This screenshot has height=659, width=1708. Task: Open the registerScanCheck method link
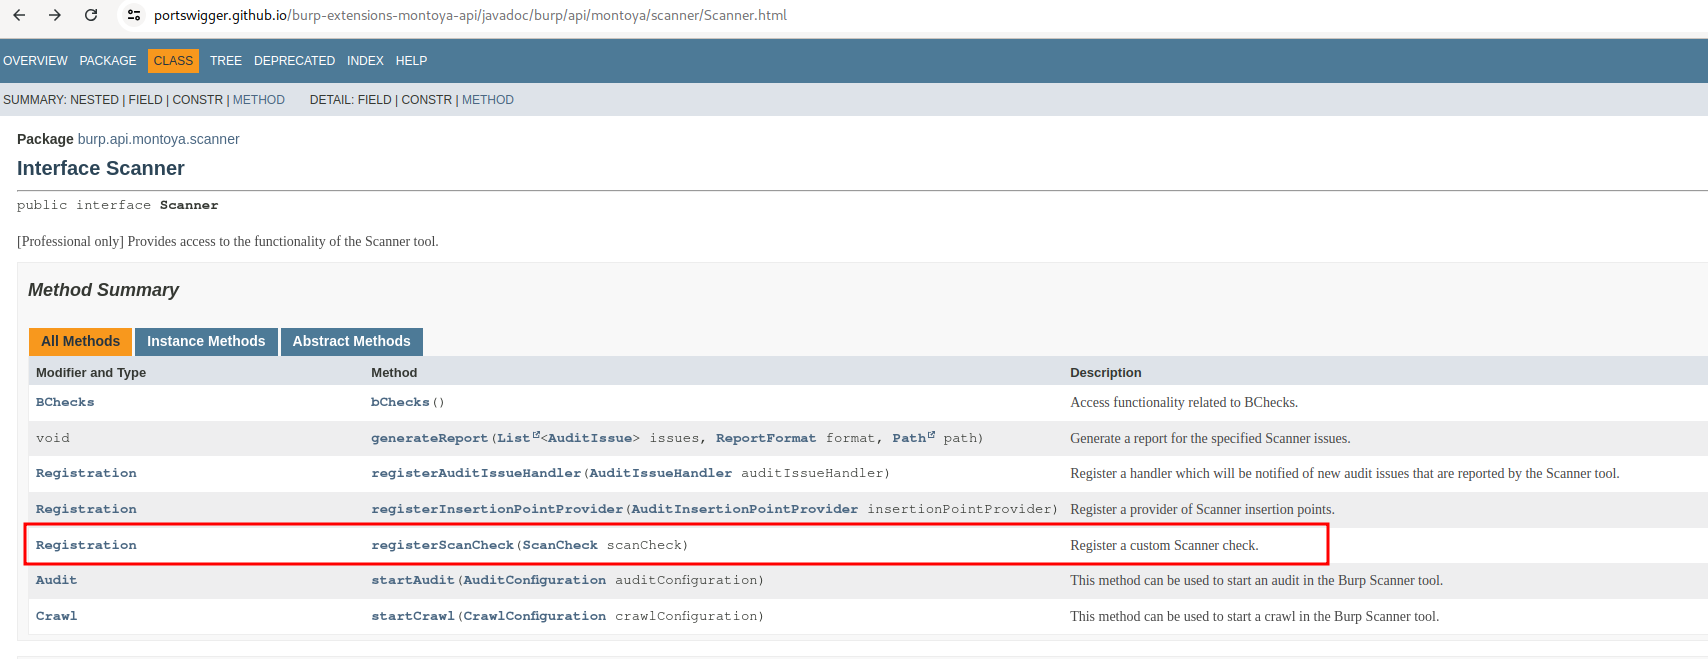click(x=442, y=545)
